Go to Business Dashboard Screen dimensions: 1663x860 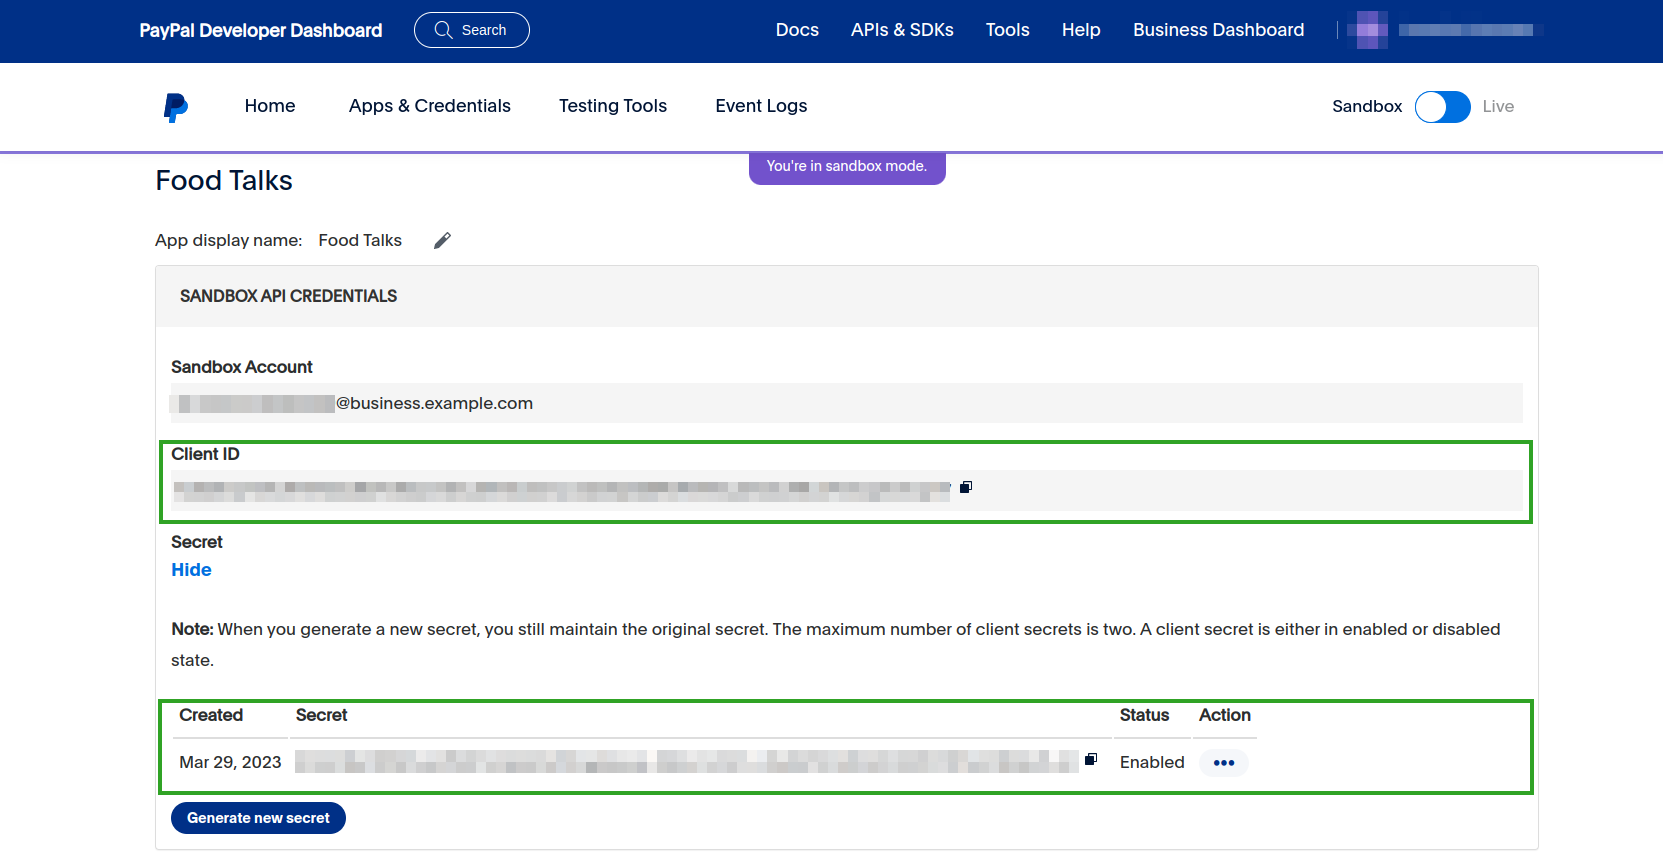point(1218,30)
